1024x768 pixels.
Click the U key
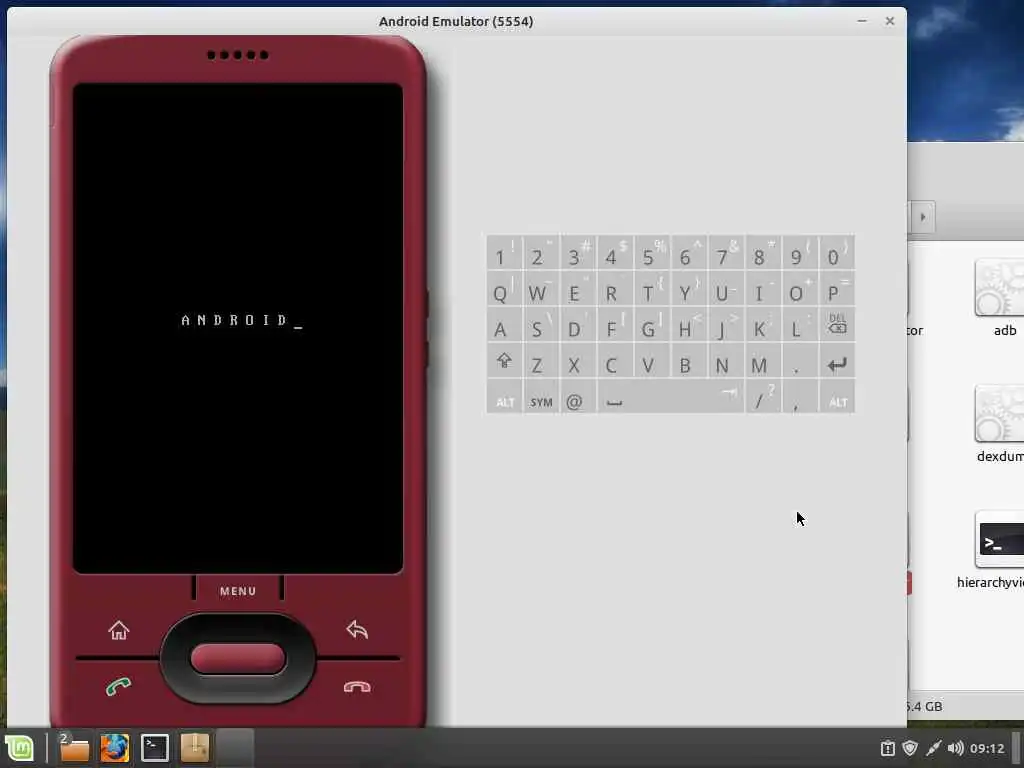click(x=726, y=289)
